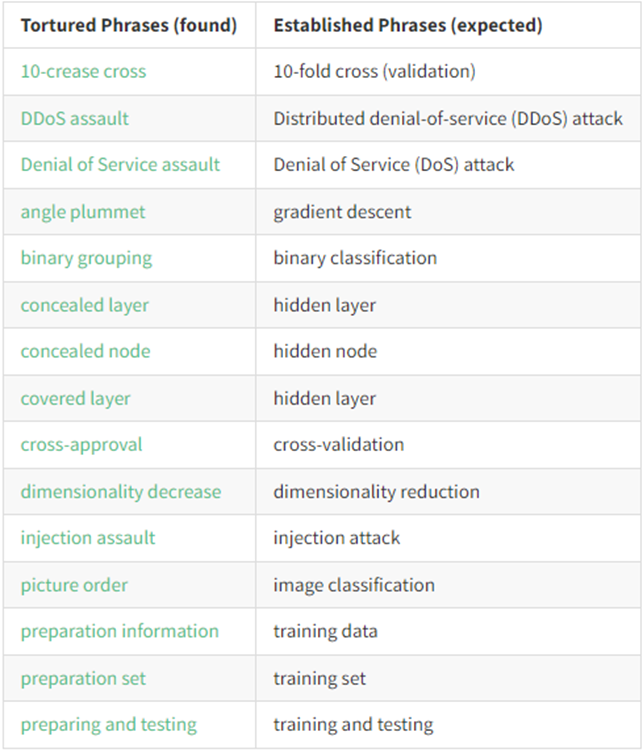Select the "Denial of Service assault" link
Viewport: 643px width, 753px height.
point(120,164)
